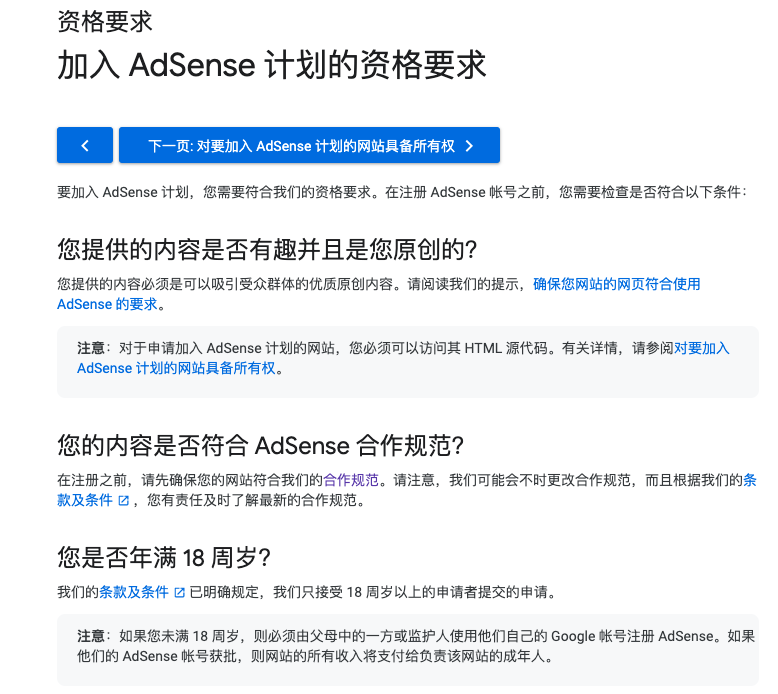Open the 确保您网站的网页符合使用 AdSense 的要求 link

pyautogui.click(x=616, y=284)
